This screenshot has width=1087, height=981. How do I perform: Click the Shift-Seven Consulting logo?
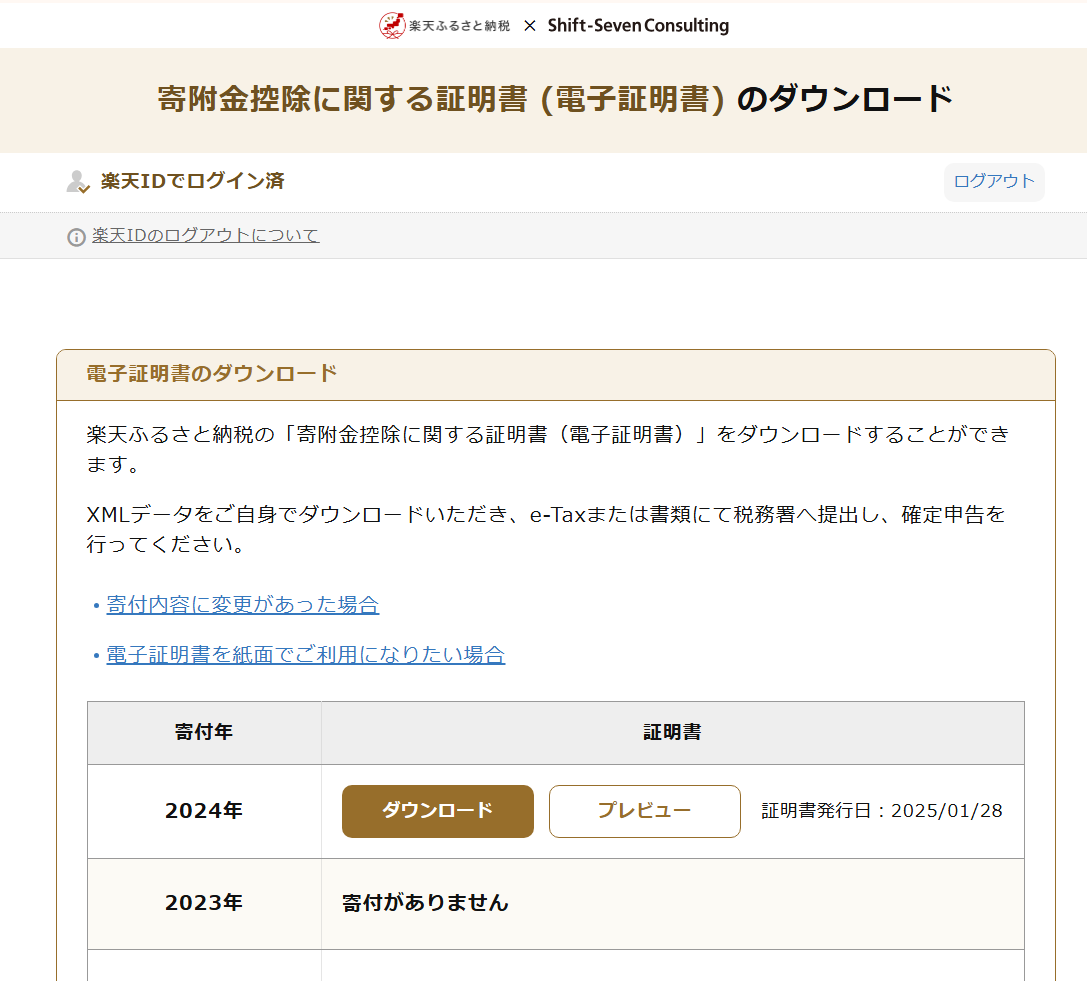[x=638, y=25]
